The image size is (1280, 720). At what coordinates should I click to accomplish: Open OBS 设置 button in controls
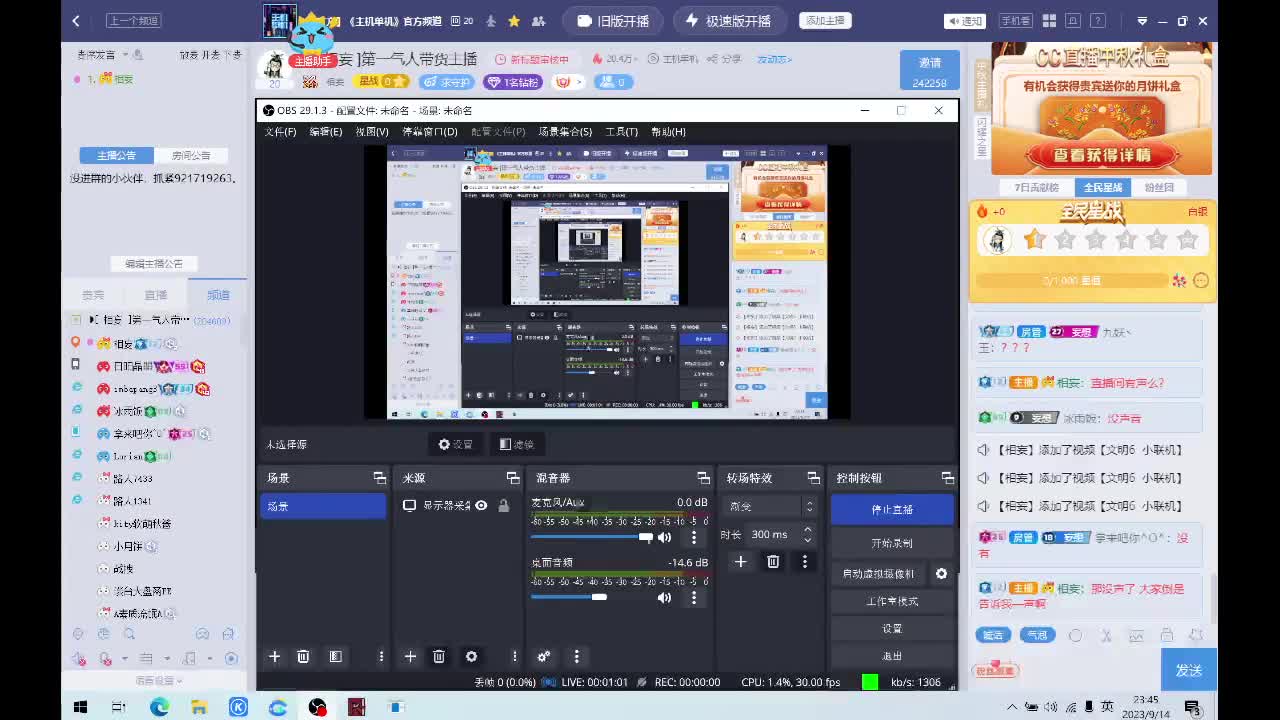coord(892,629)
